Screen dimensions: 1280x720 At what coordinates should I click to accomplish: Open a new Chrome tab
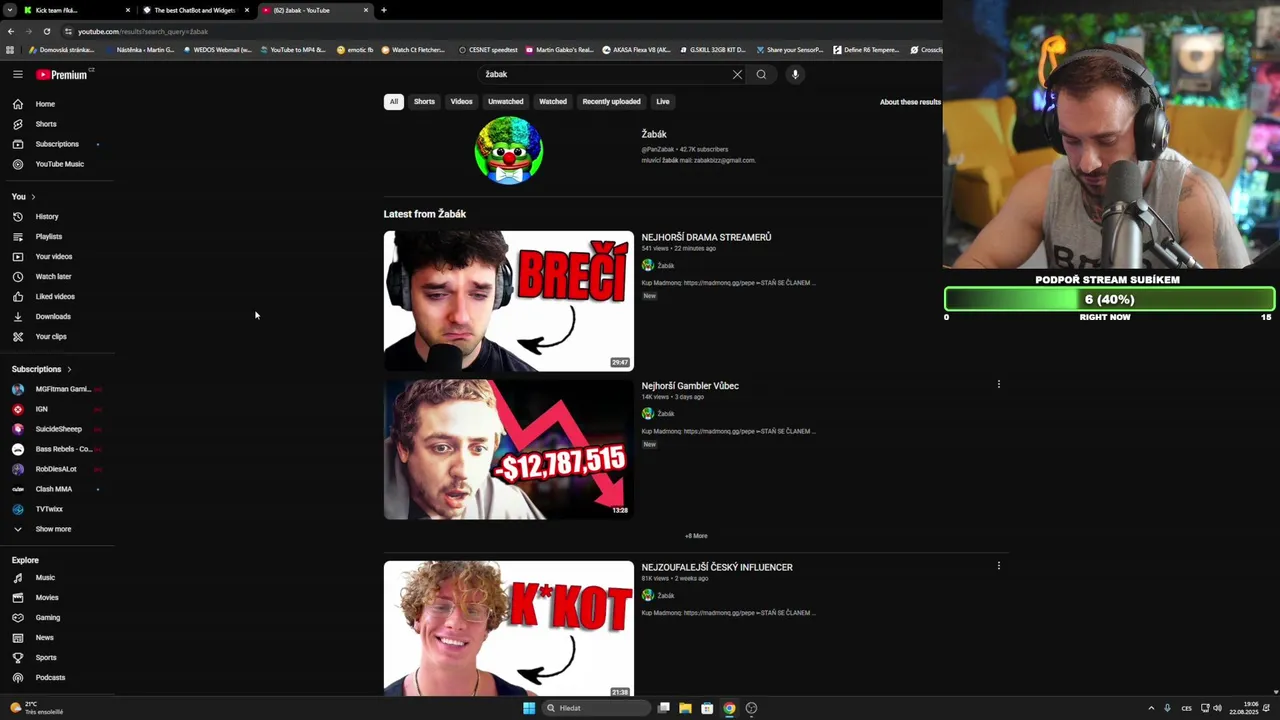384,10
